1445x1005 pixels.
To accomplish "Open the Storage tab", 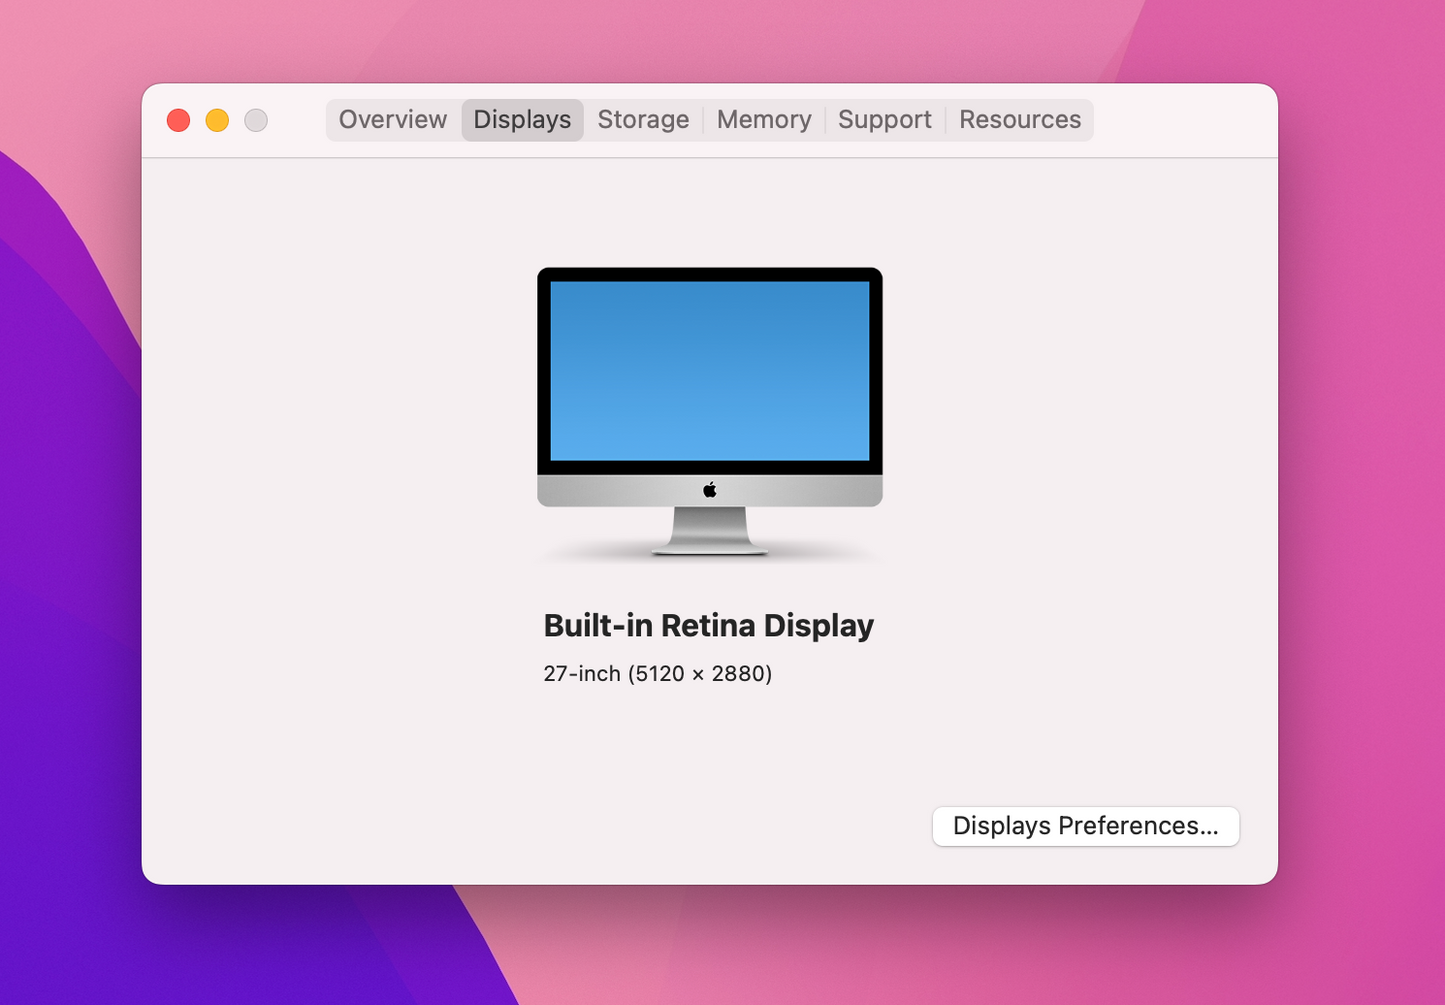I will coord(643,119).
